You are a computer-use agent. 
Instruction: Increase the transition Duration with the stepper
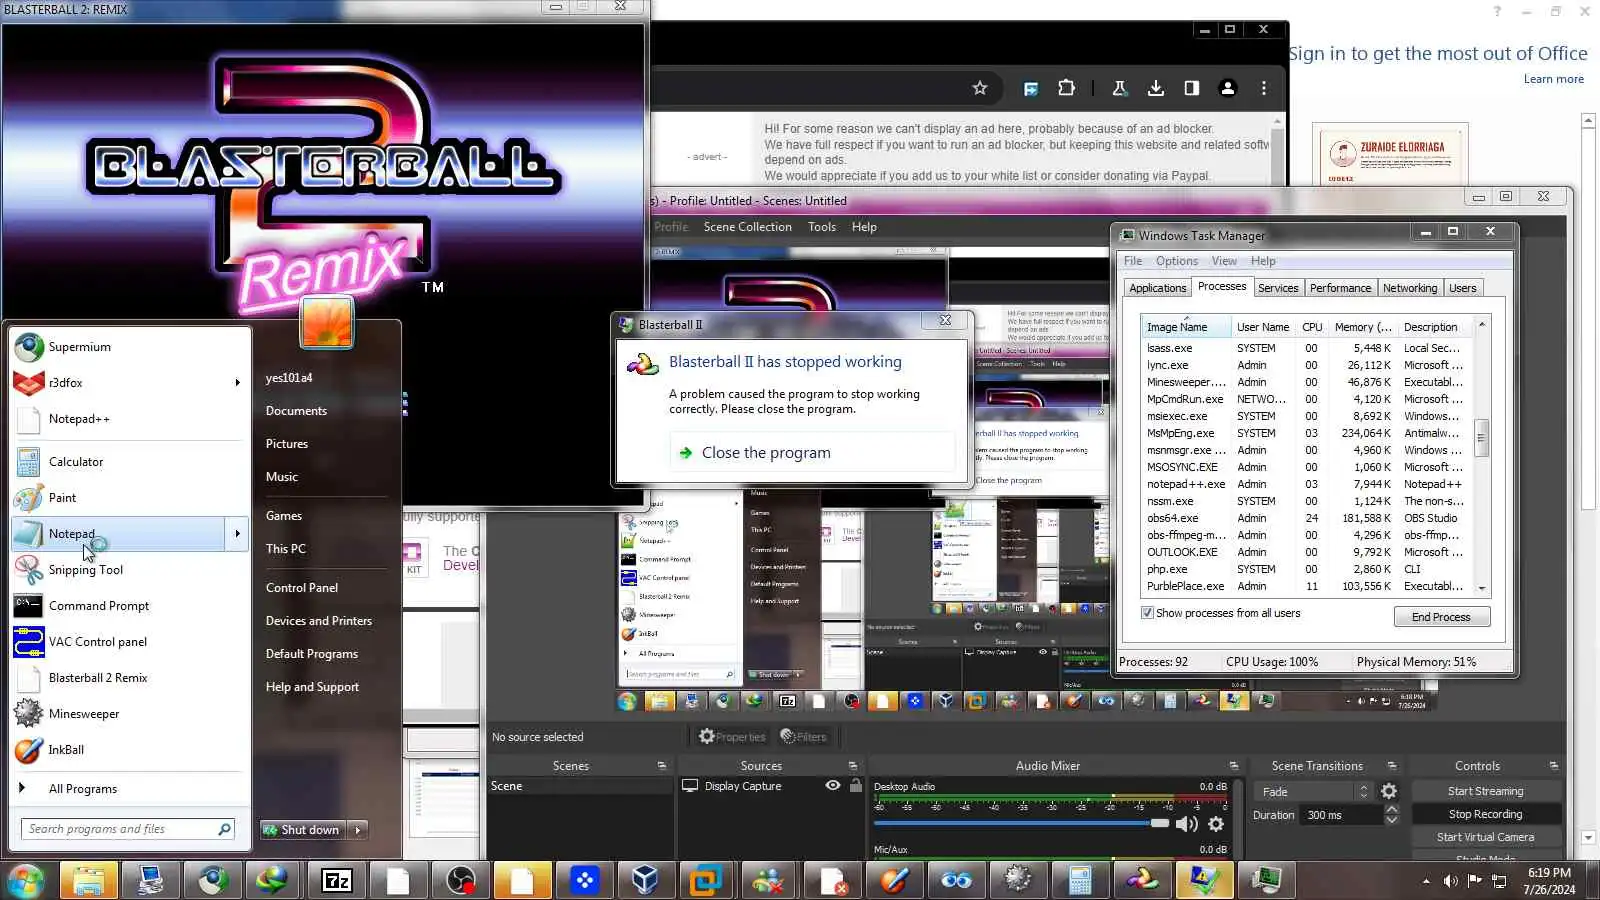pos(1391,810)
